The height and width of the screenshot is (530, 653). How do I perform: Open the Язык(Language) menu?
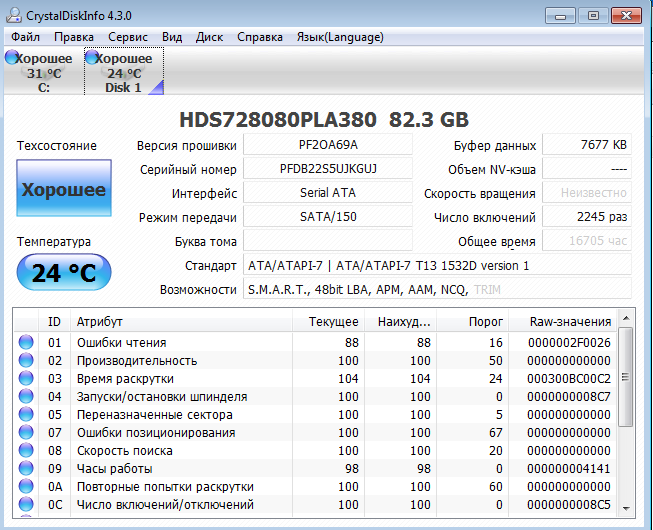340,37
